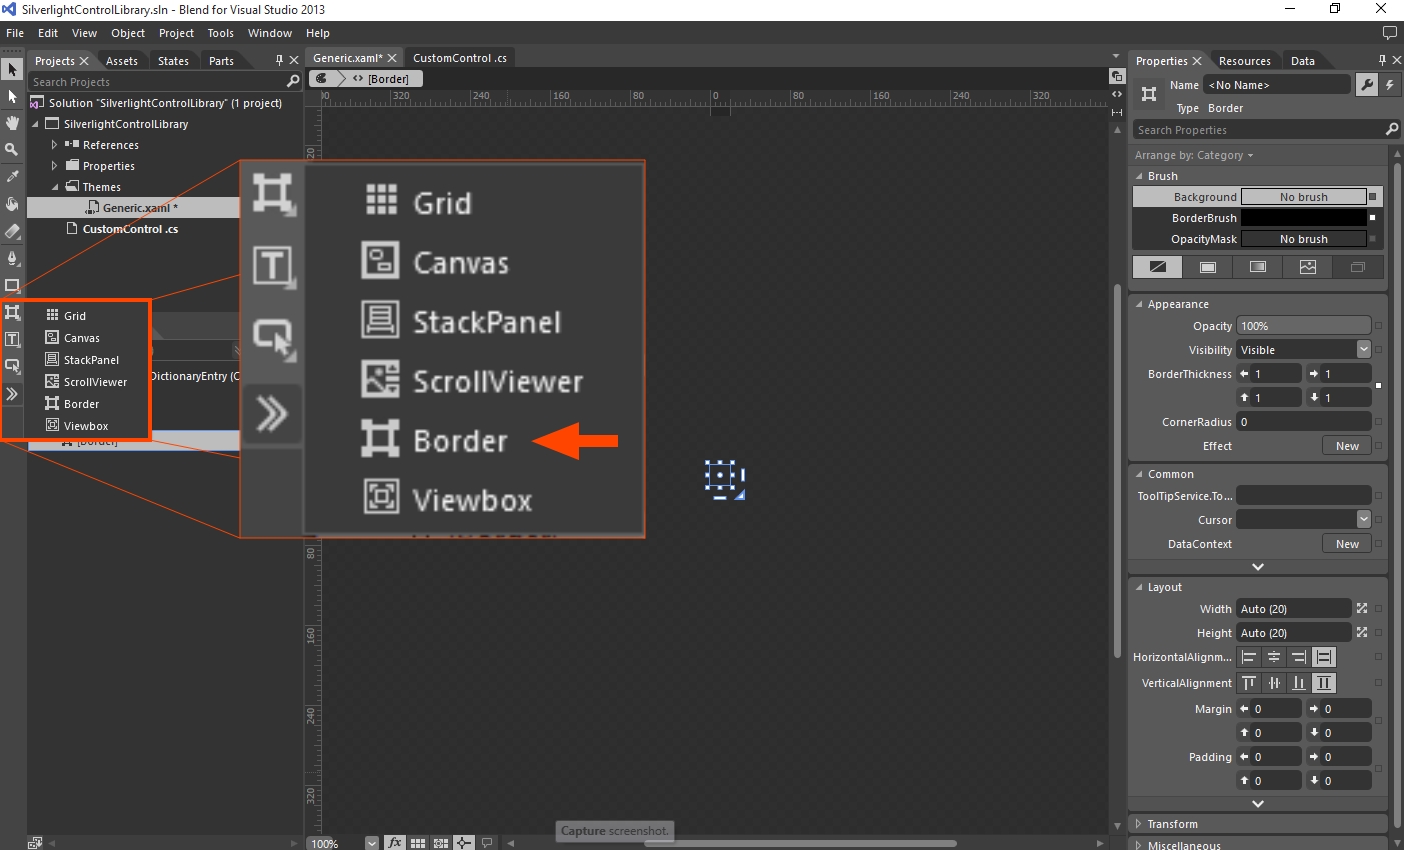
Task: Switch to the Resources tab
Action: pyautogui.click(x=1244, y=61)
